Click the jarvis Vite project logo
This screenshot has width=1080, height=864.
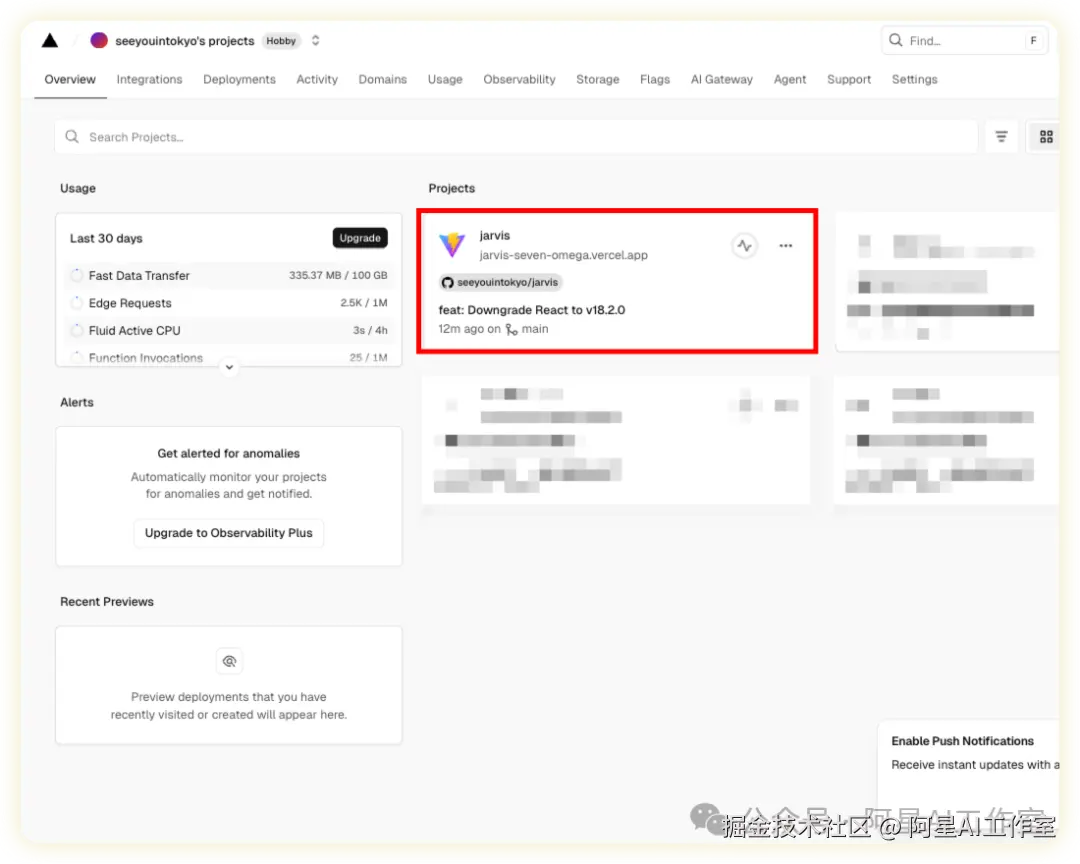pyautogui.click(x=453, y=245)
